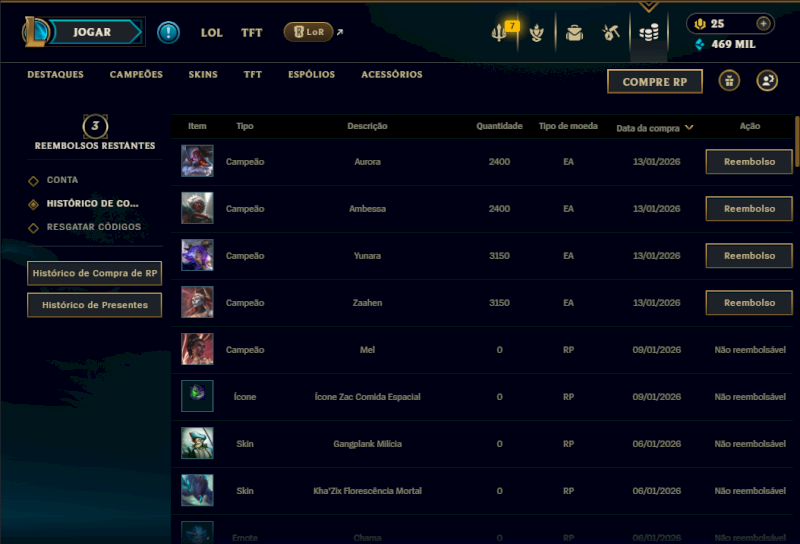Click the 469 MIL Blue Essence balance
The height and width of the screenshot is (544, 800).
[x=733, y=44]
